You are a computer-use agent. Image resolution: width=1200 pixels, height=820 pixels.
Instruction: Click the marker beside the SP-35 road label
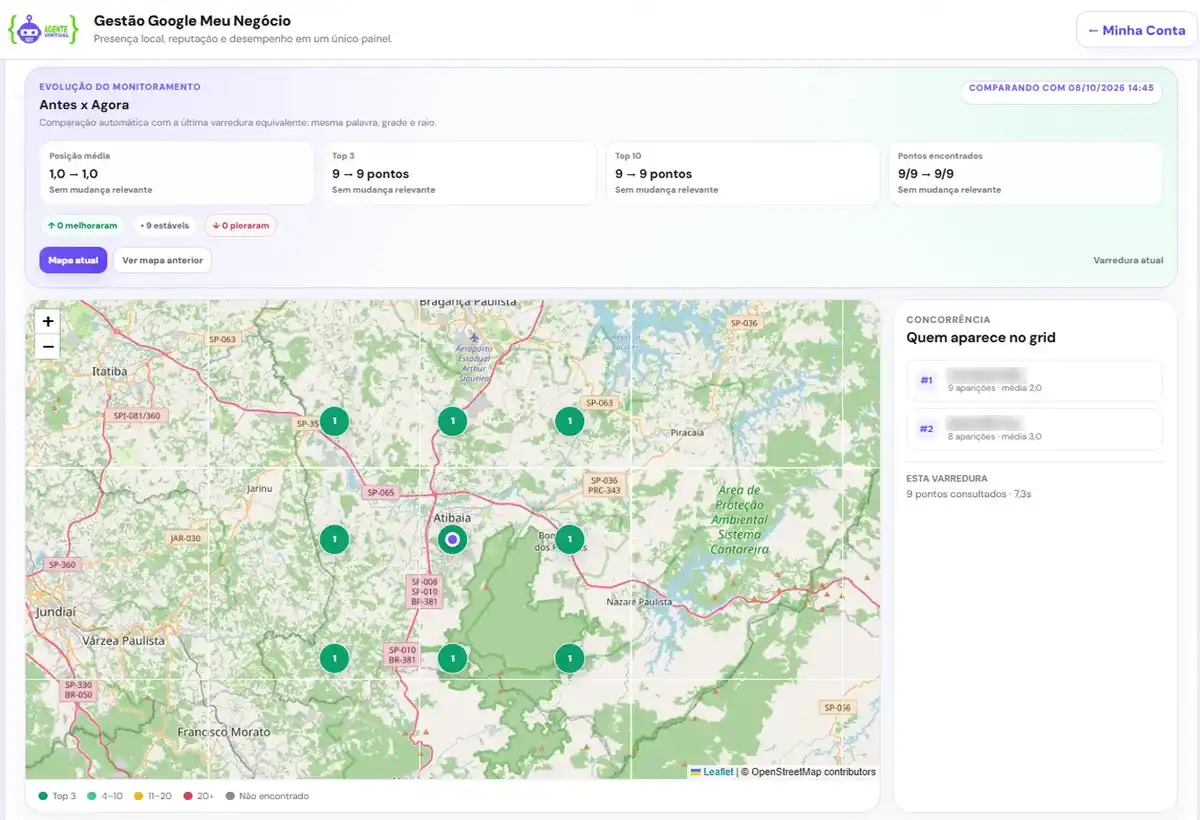point(334,421)
